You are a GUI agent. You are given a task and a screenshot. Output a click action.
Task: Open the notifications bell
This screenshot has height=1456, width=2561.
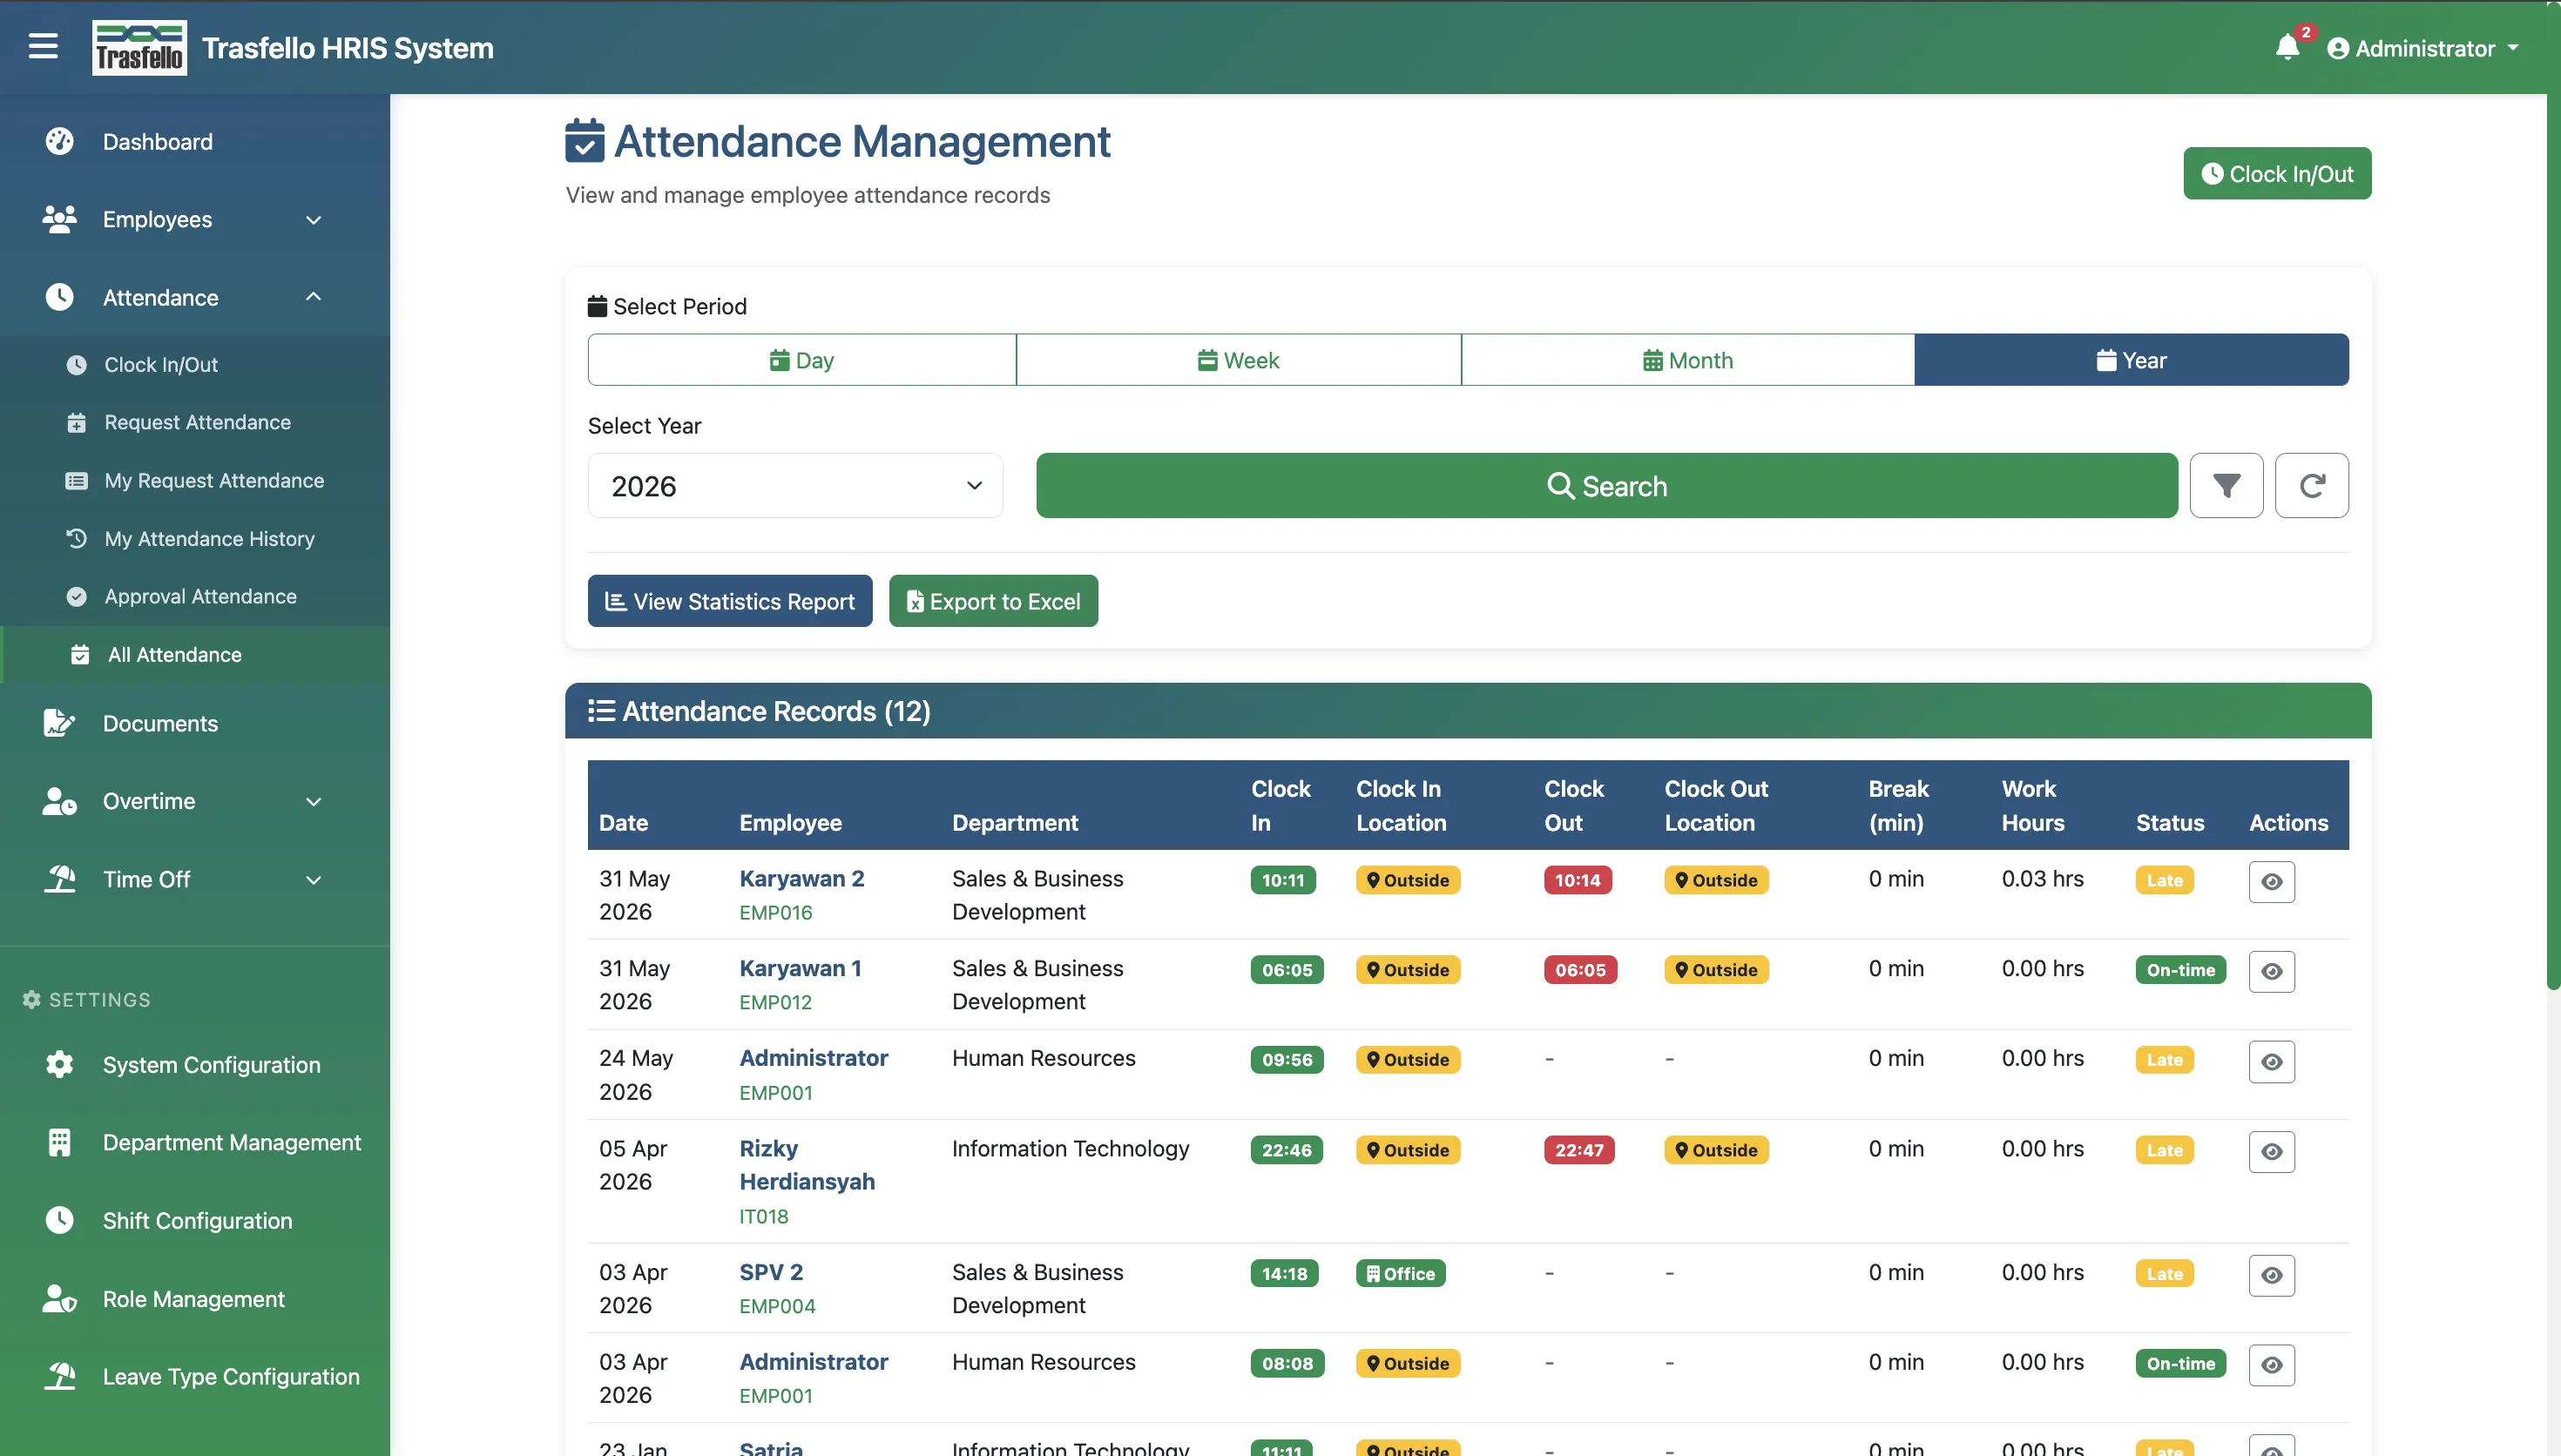point(2287,47)
